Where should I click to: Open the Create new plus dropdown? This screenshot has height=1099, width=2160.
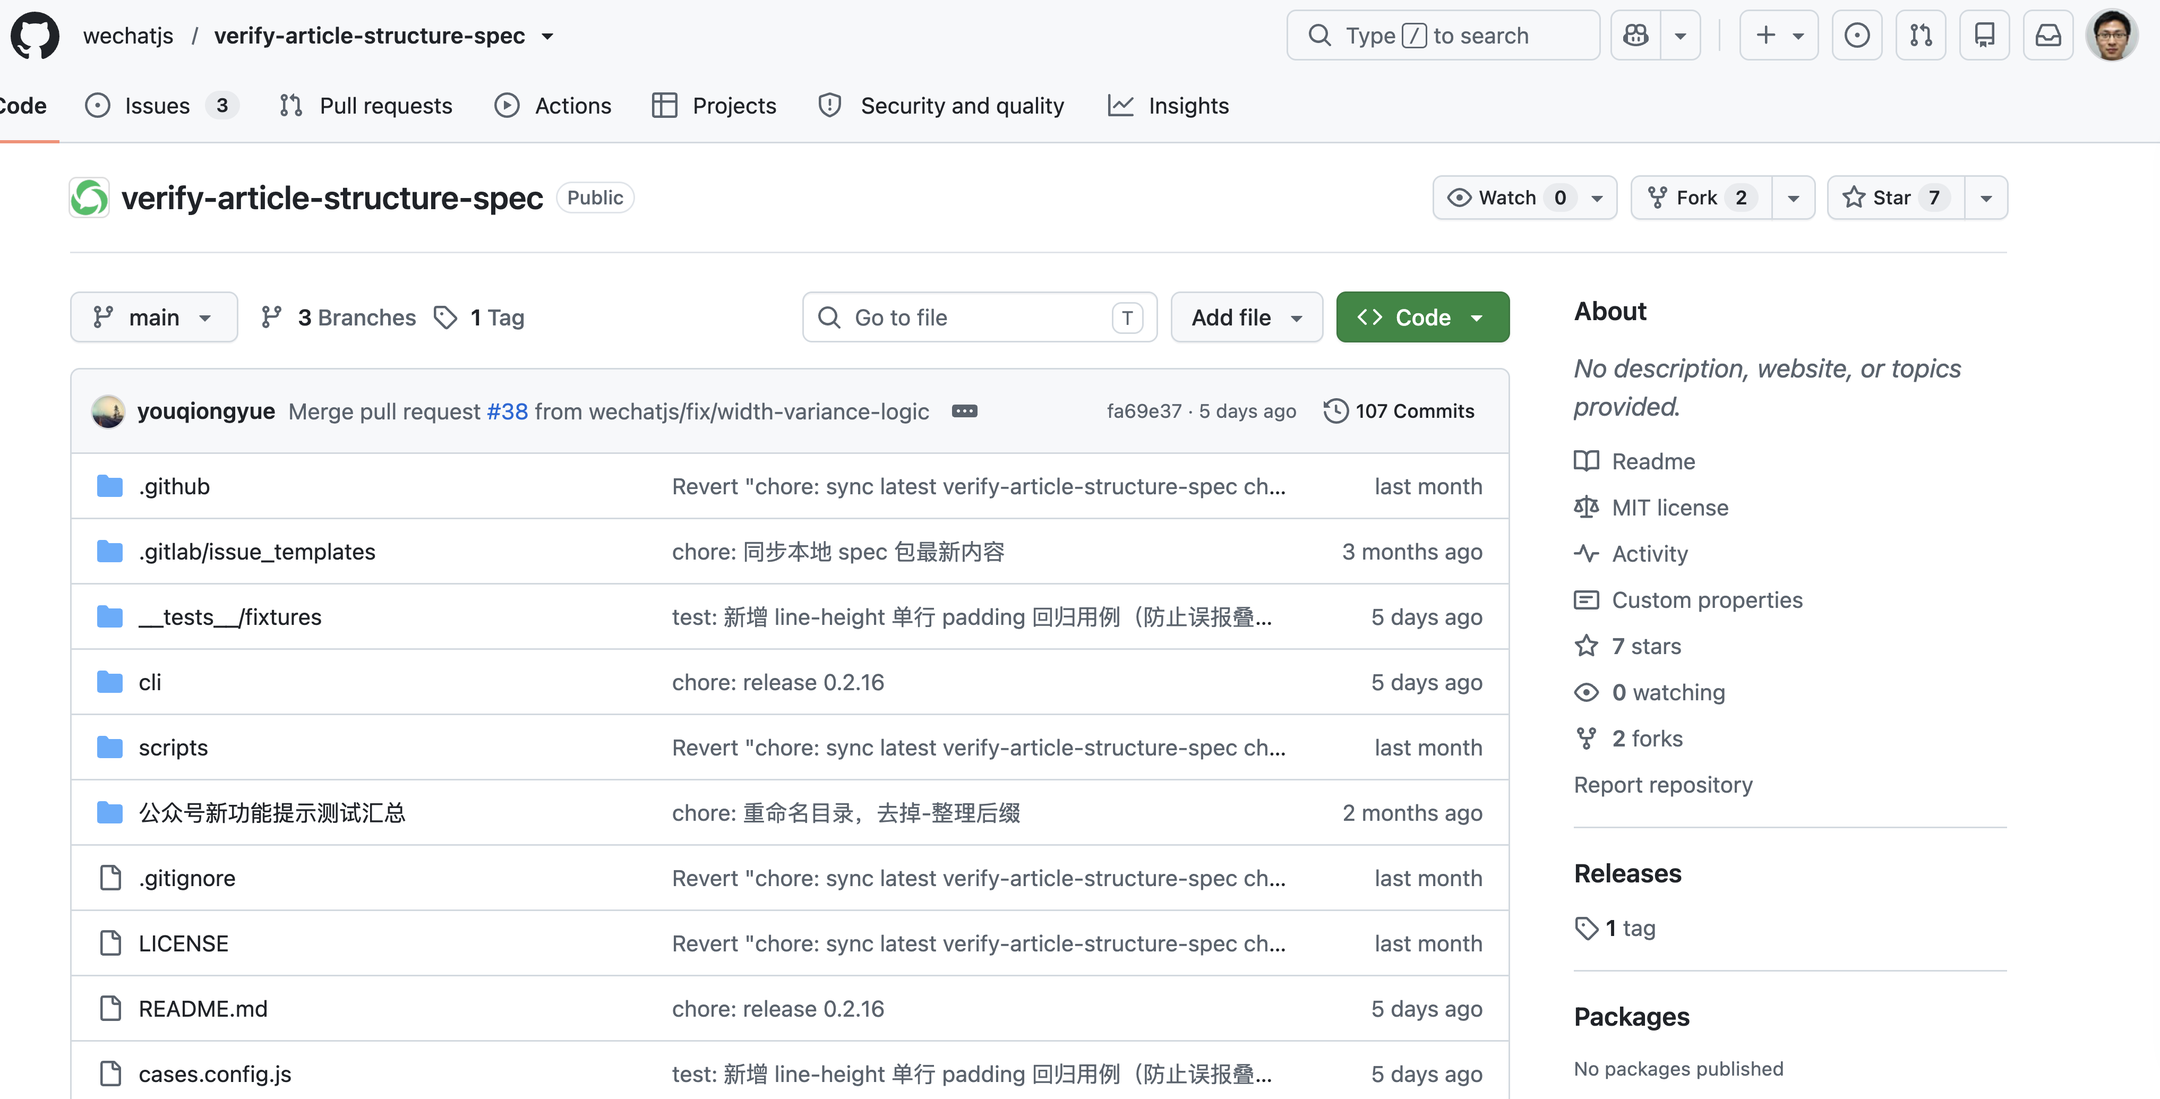click(1779, 36)
